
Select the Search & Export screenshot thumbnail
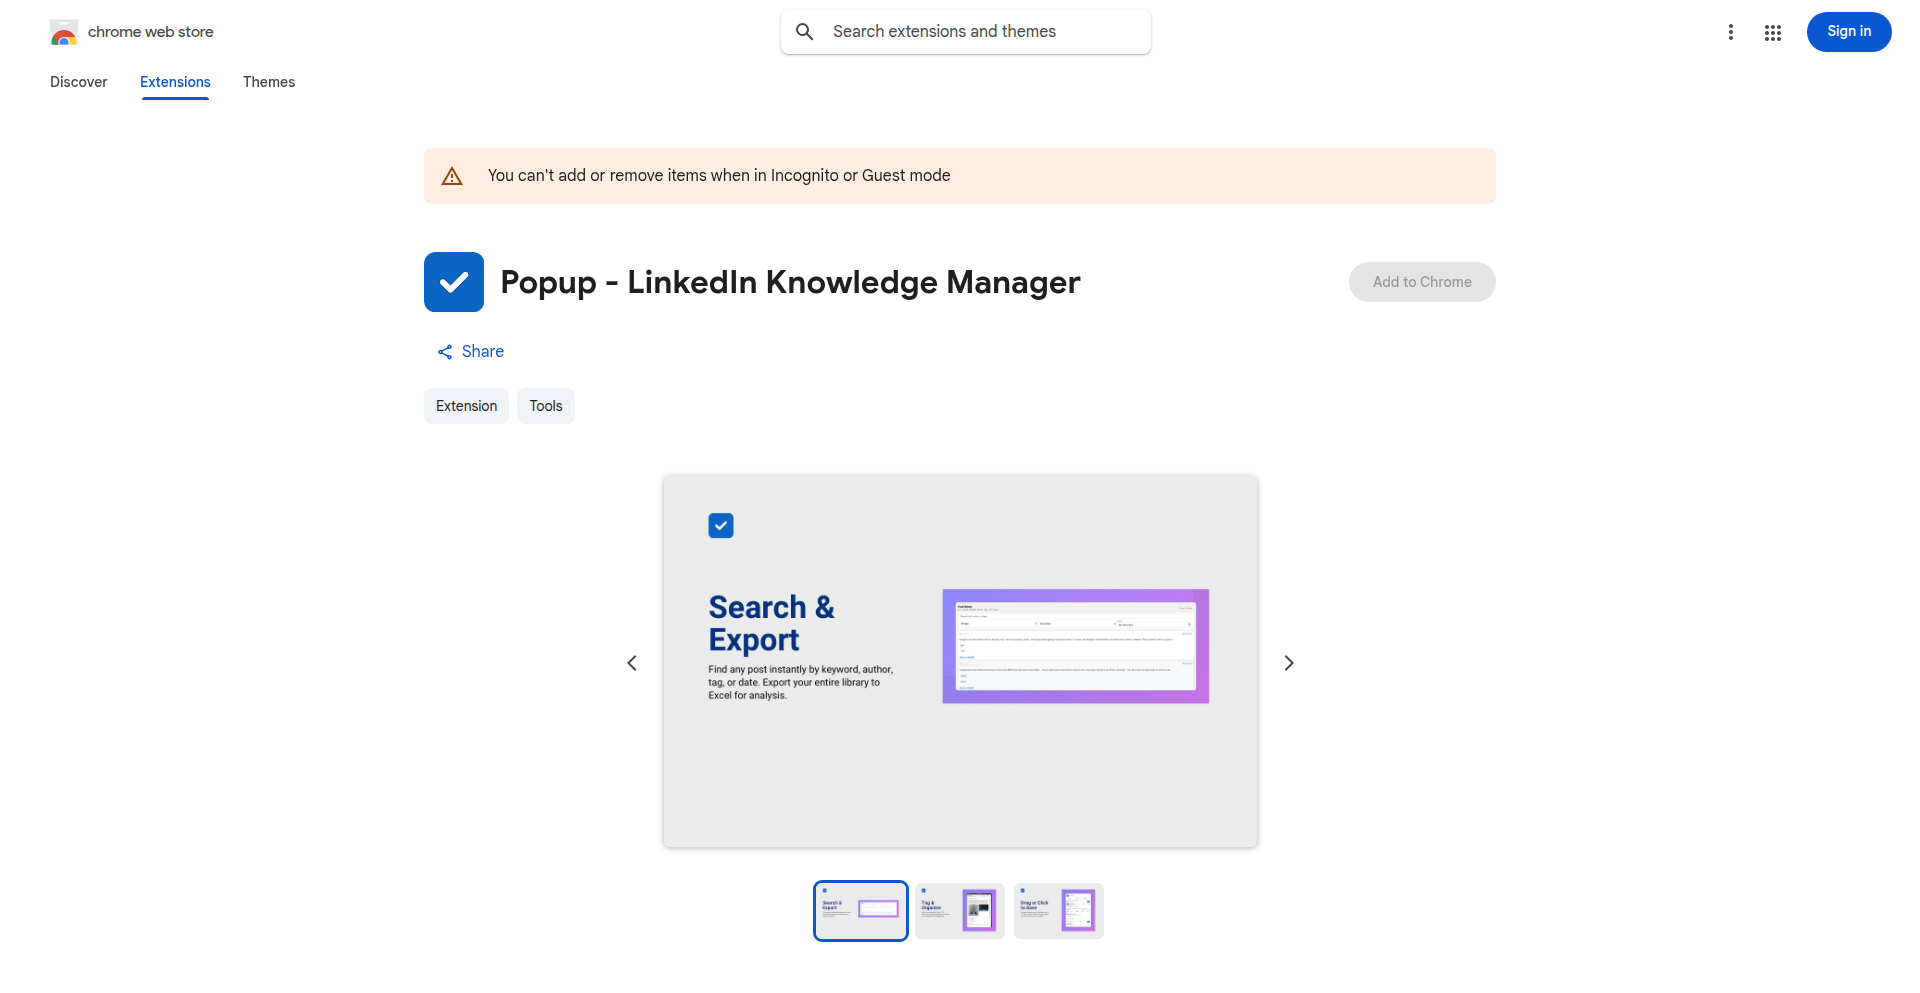coord(860,910)
